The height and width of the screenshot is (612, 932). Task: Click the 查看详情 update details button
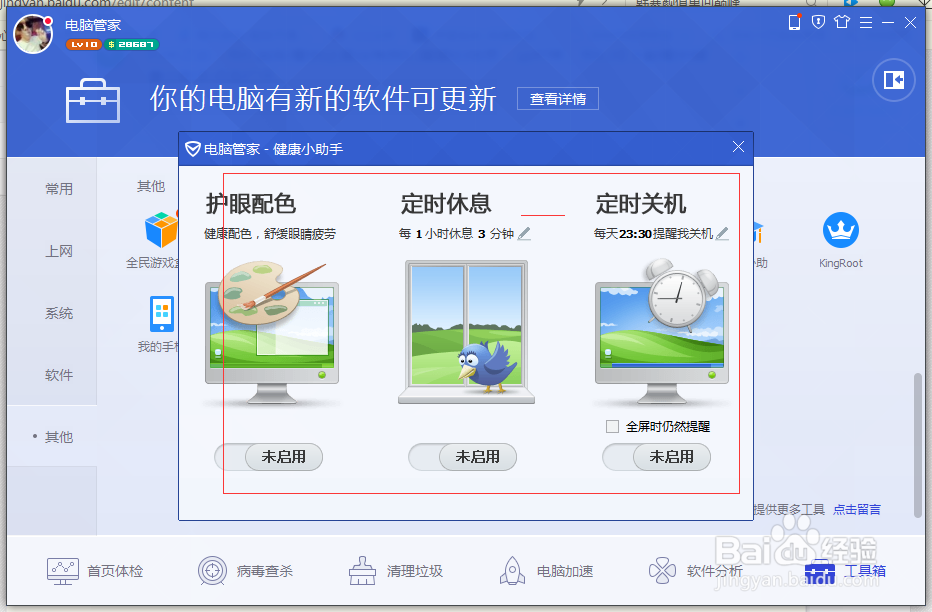pyautogui.click(x=557, y=98)
